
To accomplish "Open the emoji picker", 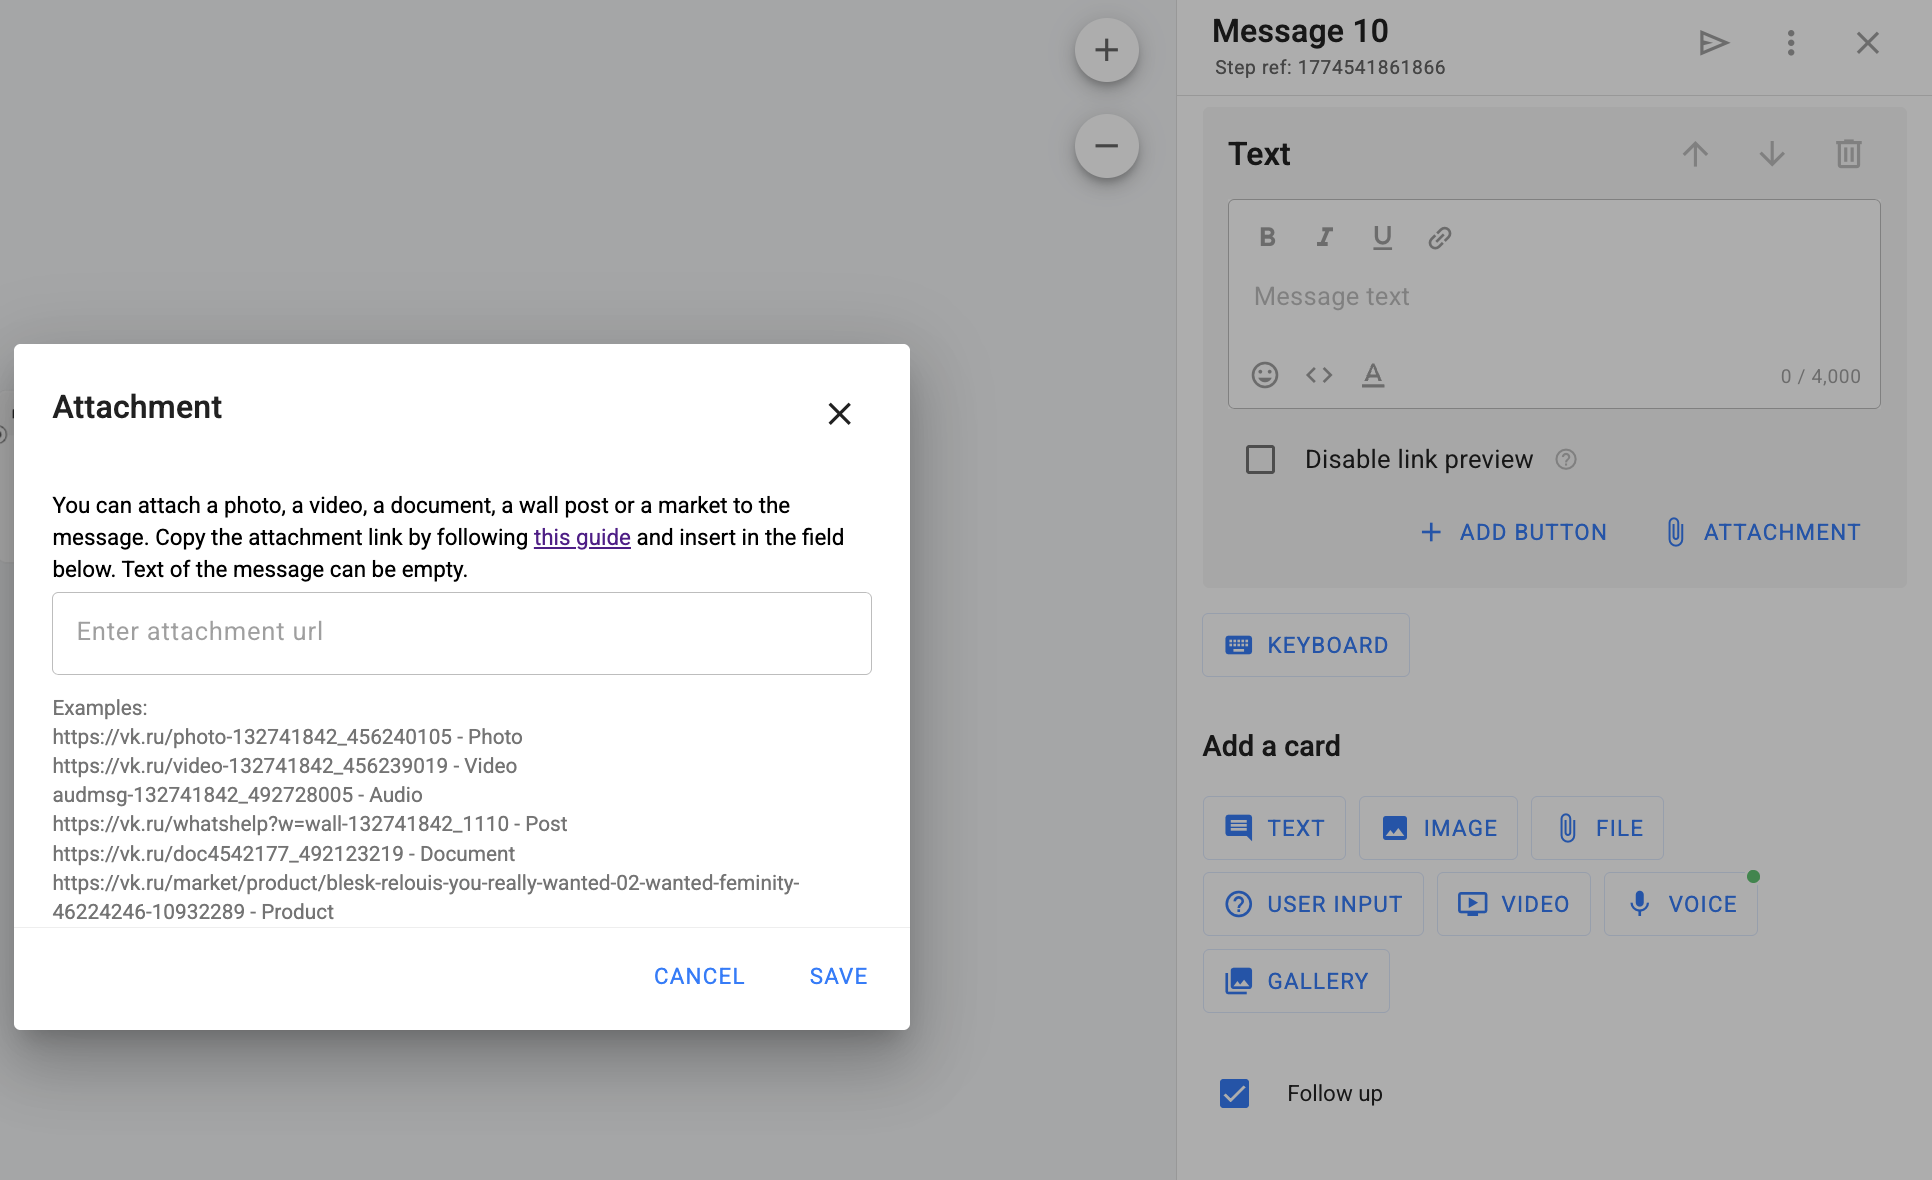I will [1265, 375].
